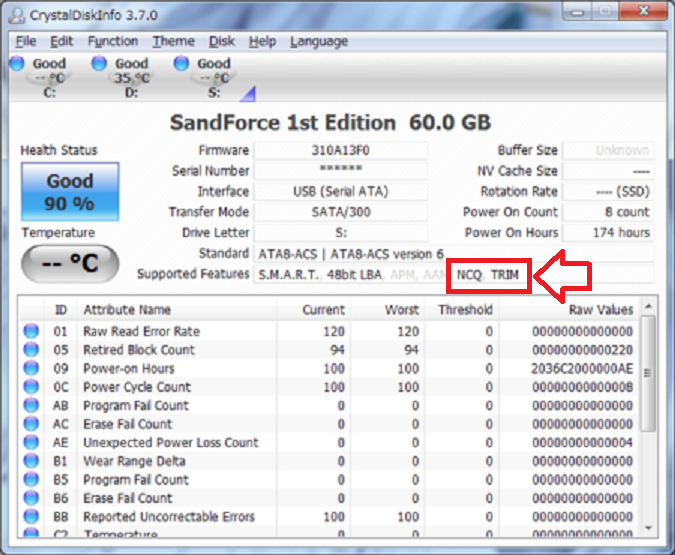
Task: Click the attribute list scroll down arrow
Action: [x=648, y=528]
